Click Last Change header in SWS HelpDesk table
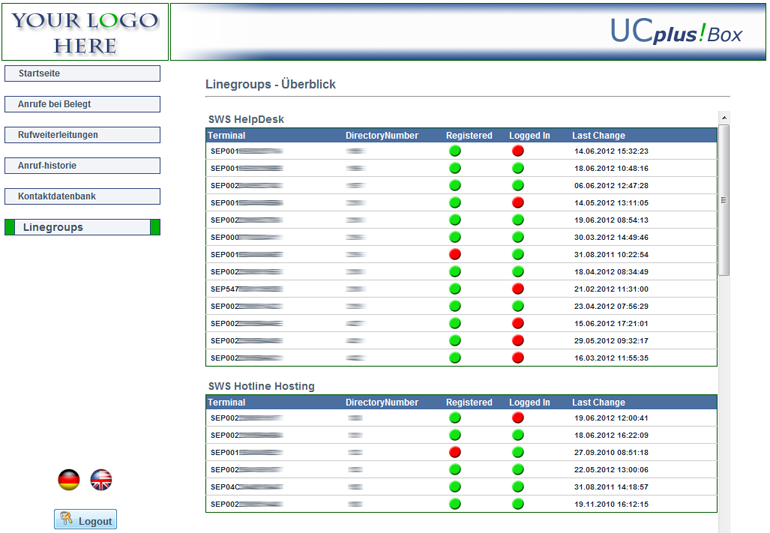The image size is (770, 533). coord(598,136)
